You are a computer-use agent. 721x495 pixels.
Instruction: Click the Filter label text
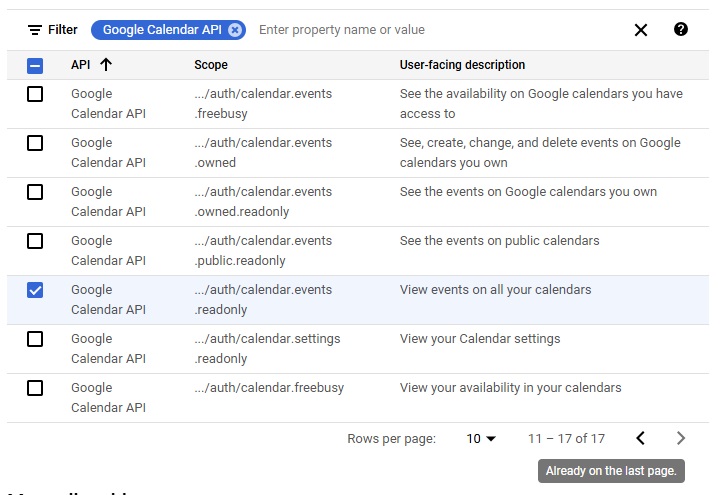(x=63, y=30)
